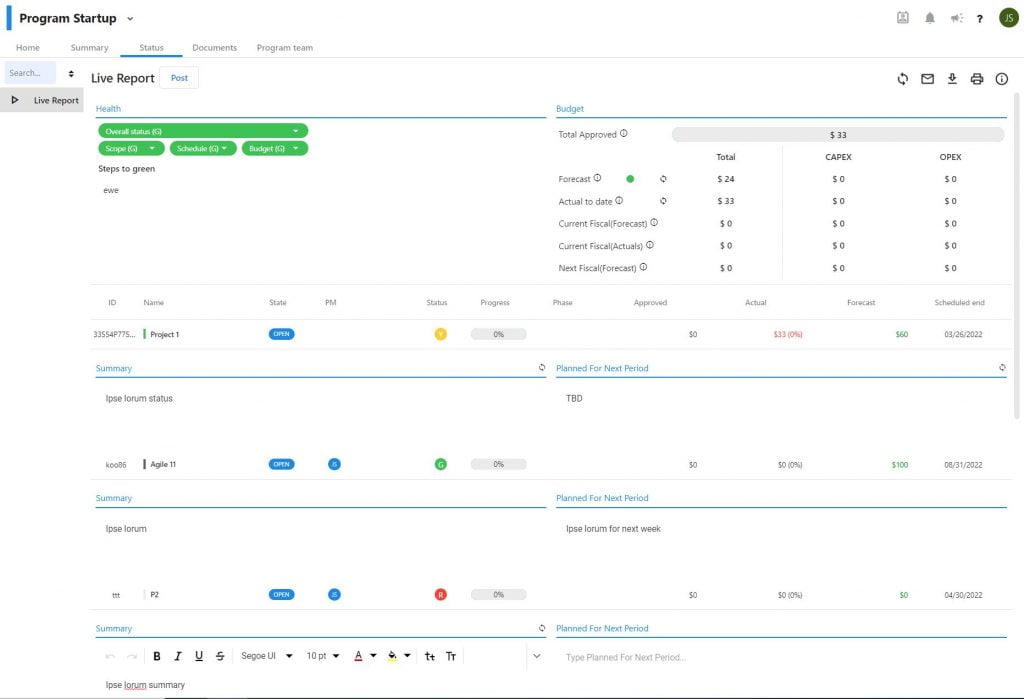Click Project 1 progress bar 0%

[x=498, y=334]
